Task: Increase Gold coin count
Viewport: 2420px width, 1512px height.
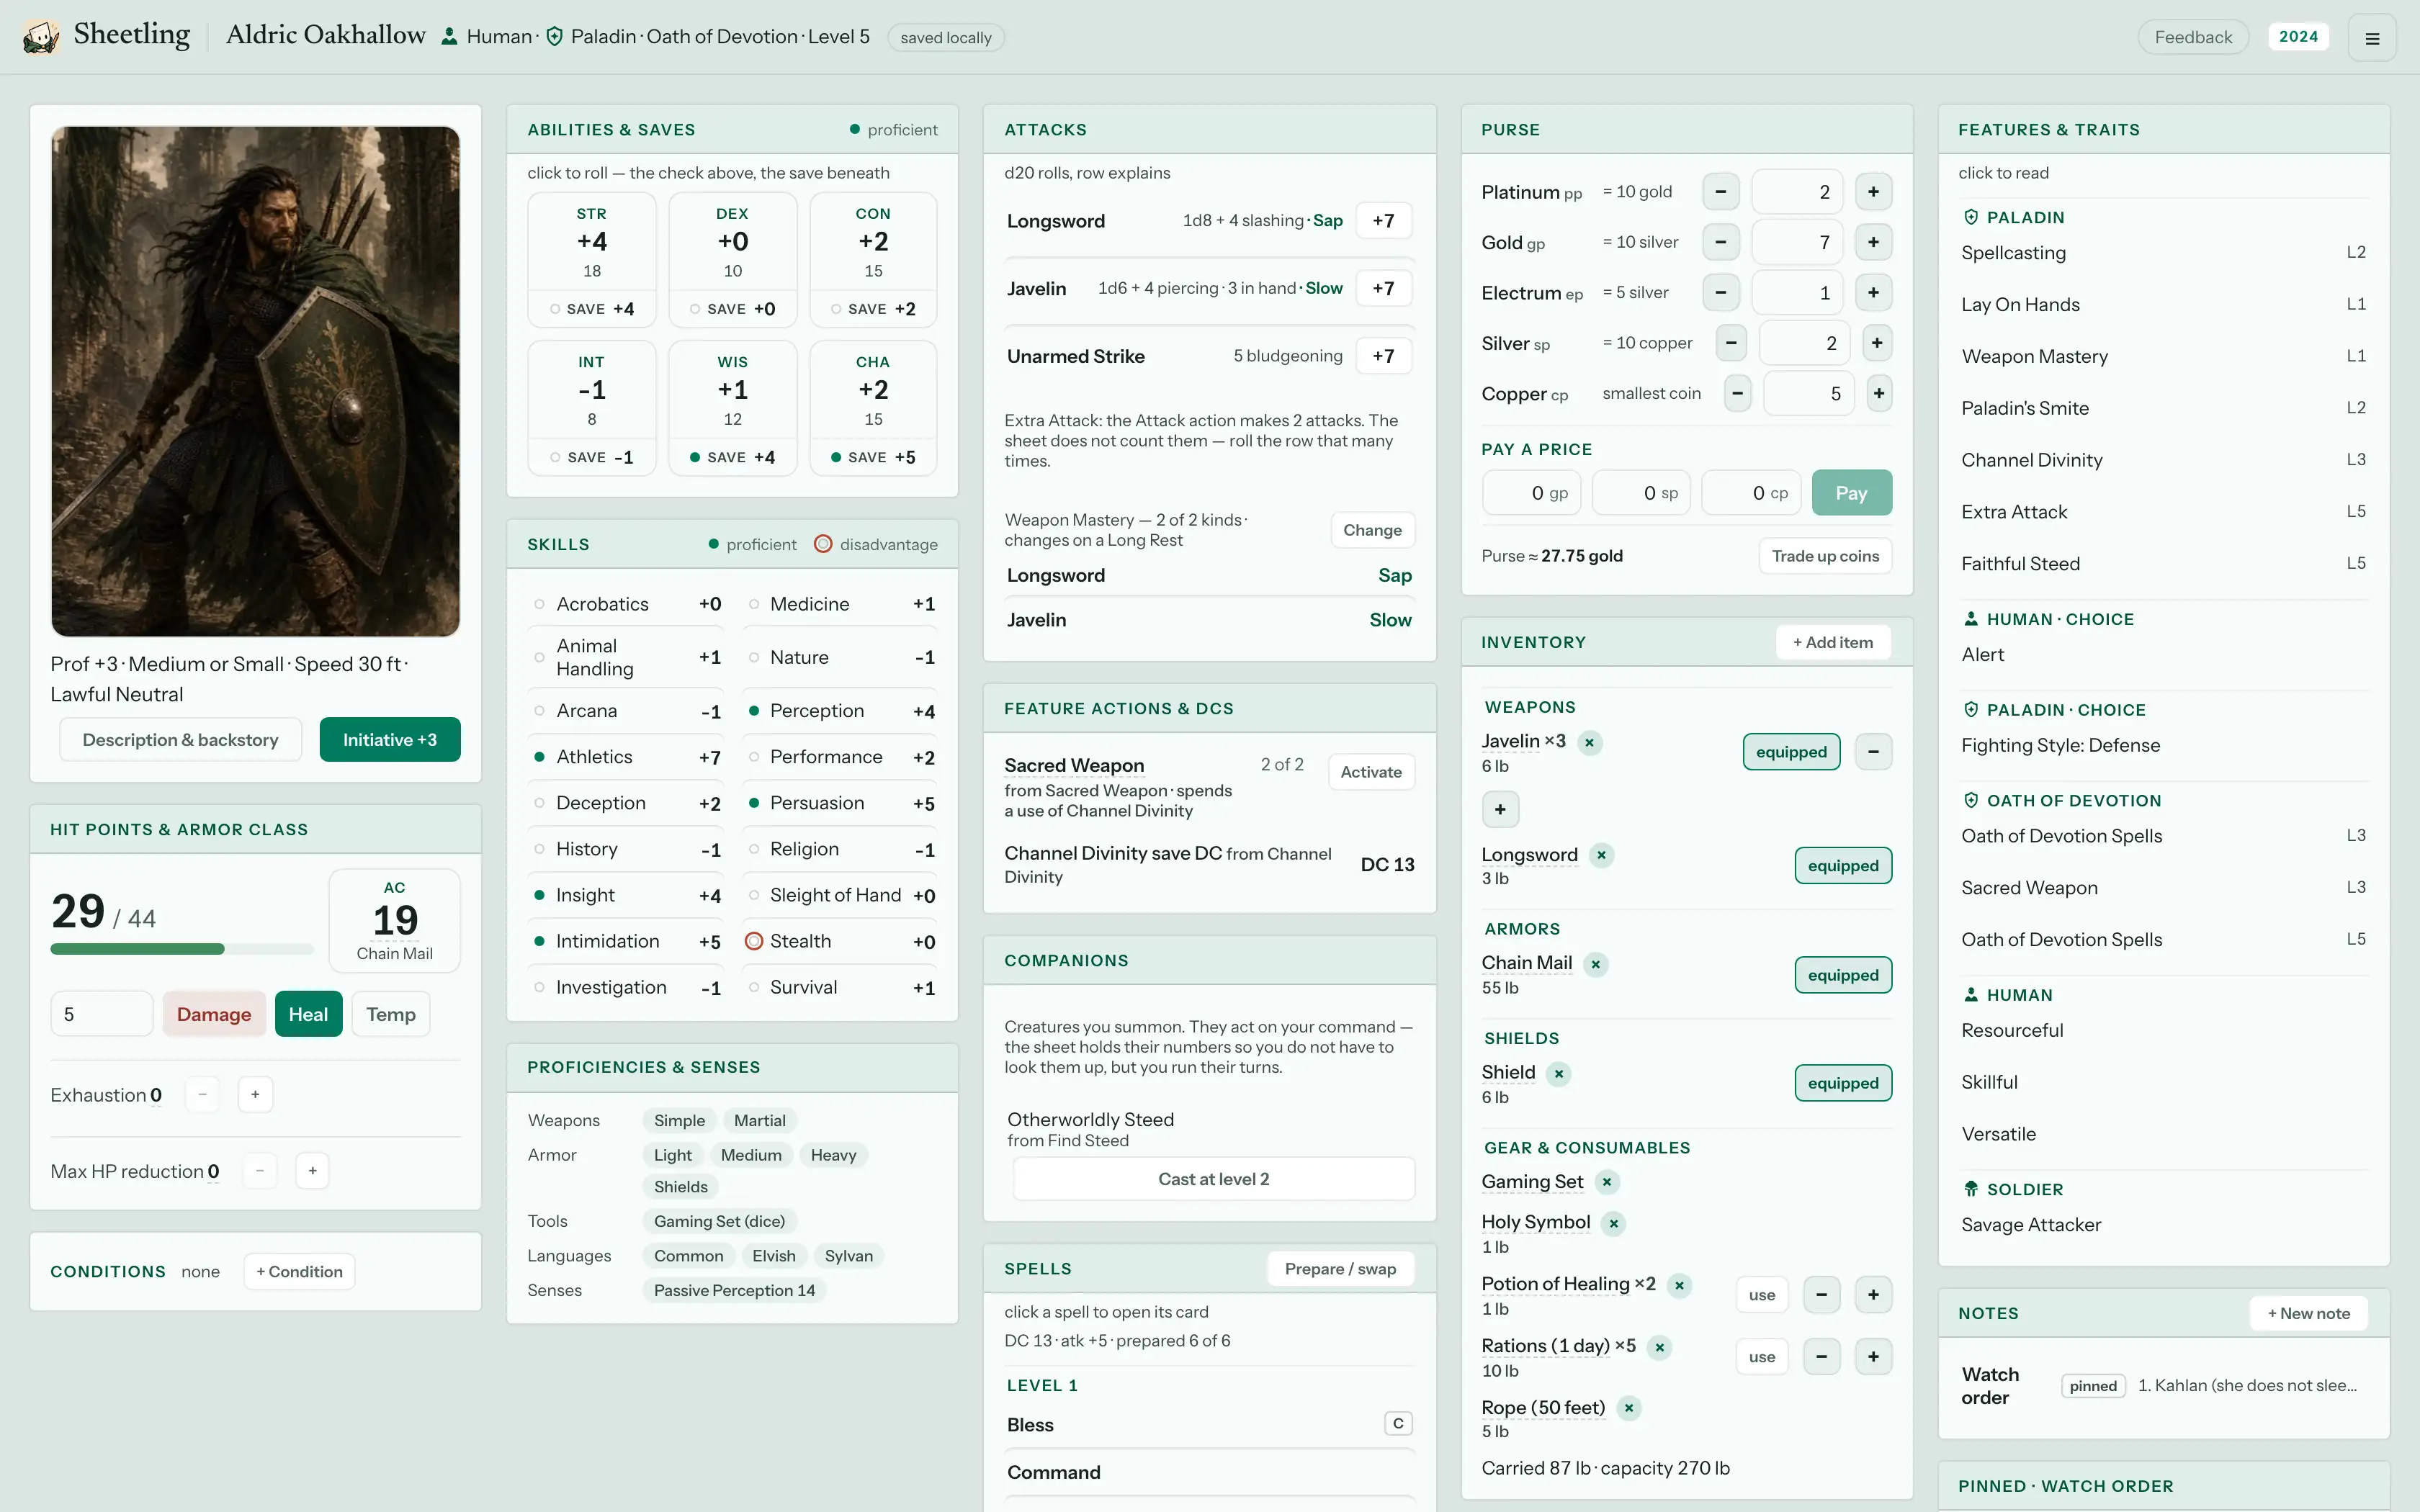Action: pyautogui.click(x=1873, y=242)
